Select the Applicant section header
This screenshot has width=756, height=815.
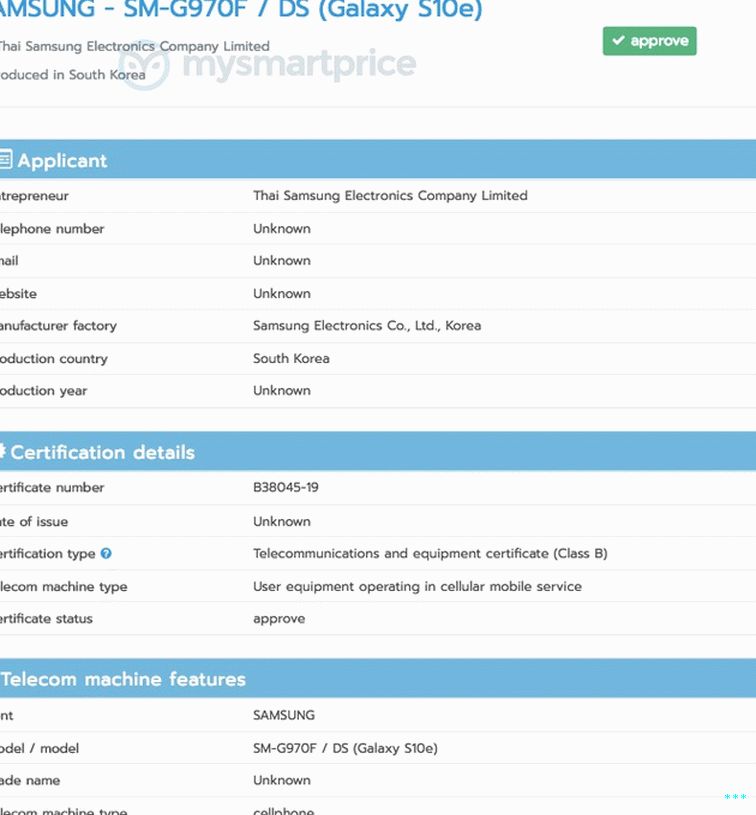pos(378,159)
